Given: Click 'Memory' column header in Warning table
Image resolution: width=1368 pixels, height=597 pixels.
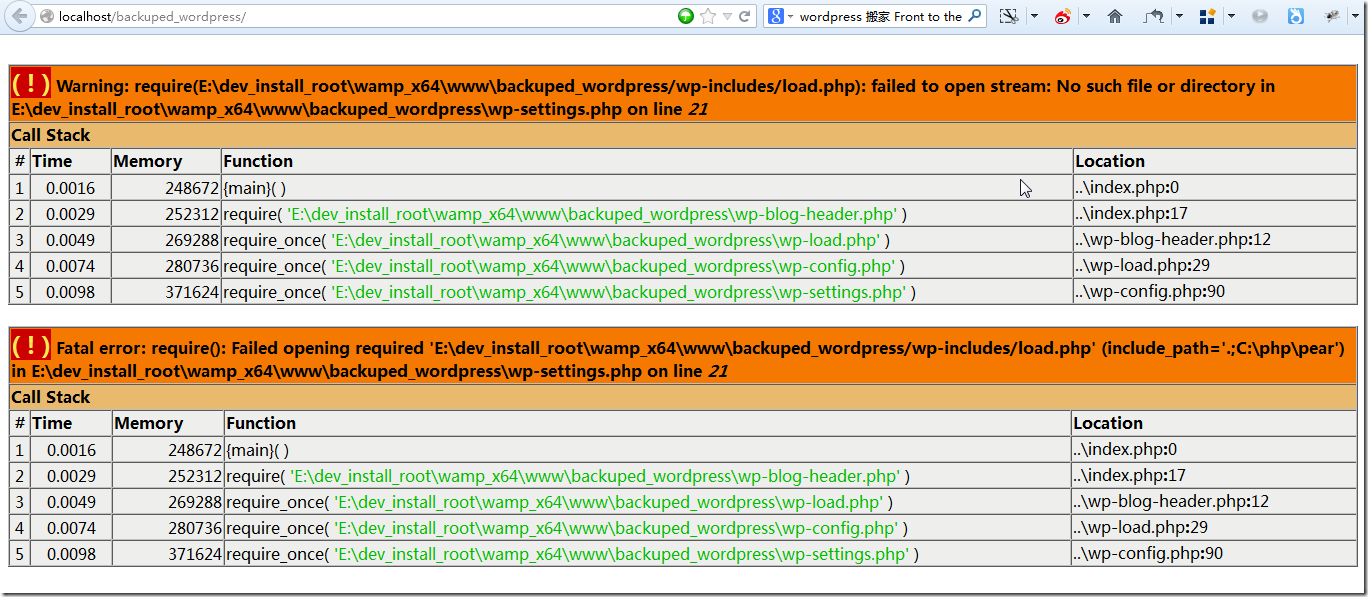Looking at the screenshot, I should pos(148,161).
